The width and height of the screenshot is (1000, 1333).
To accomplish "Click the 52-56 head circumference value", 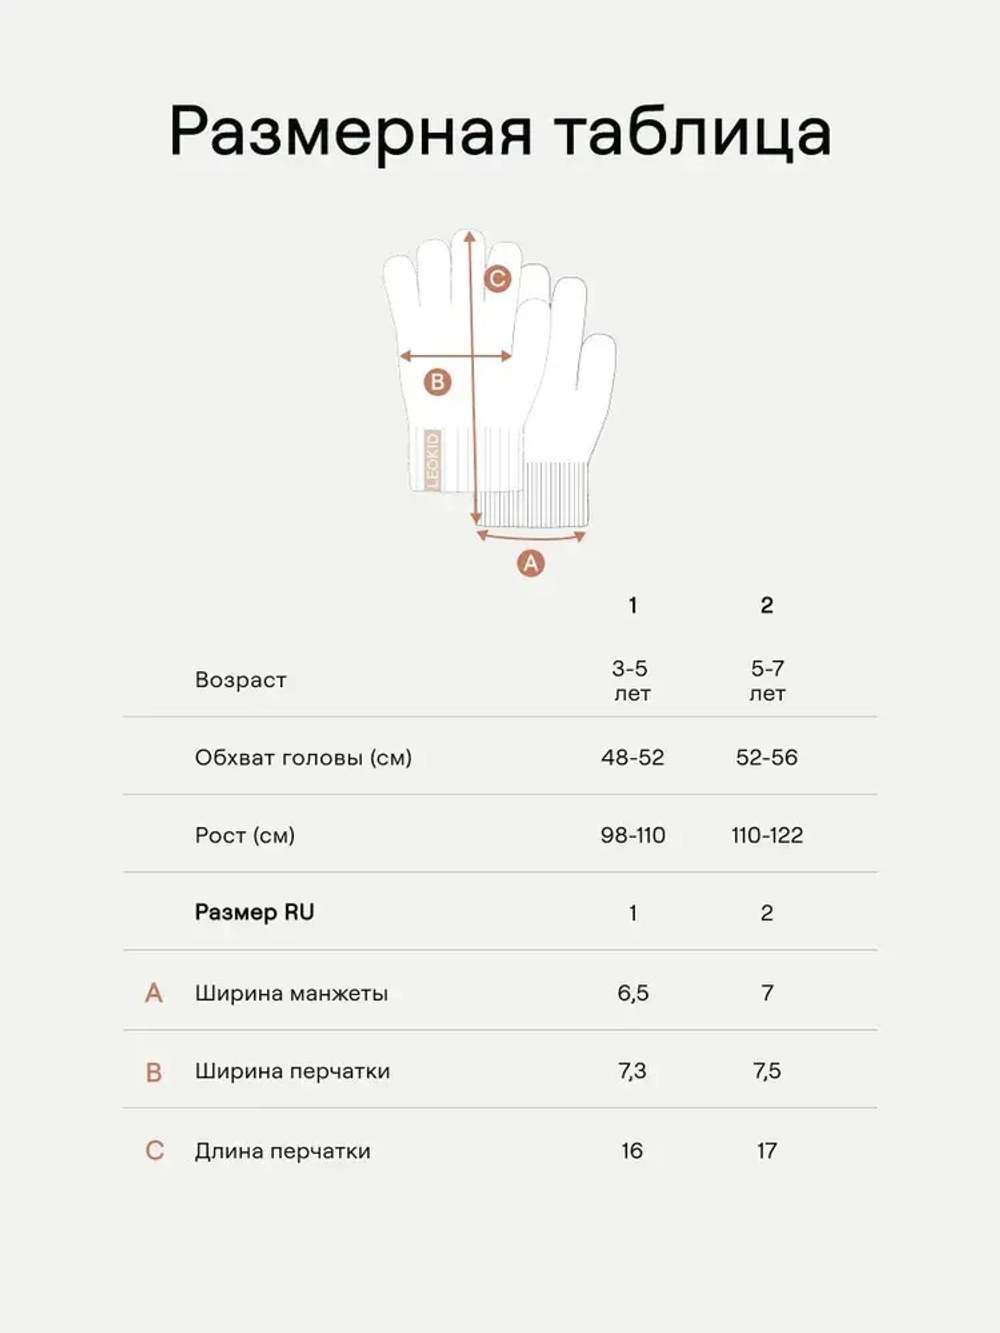I will pyautogui.click(x=767, y=757).
